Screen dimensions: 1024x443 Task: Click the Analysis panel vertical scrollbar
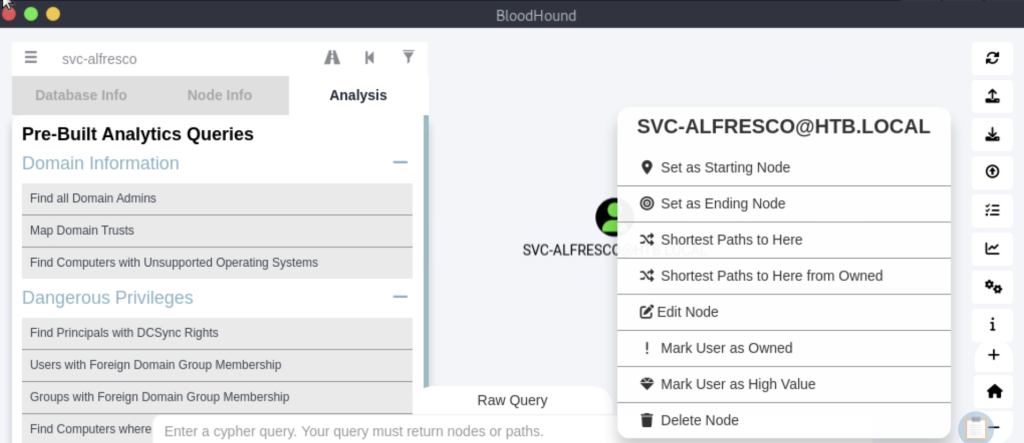tap(426, 252)
